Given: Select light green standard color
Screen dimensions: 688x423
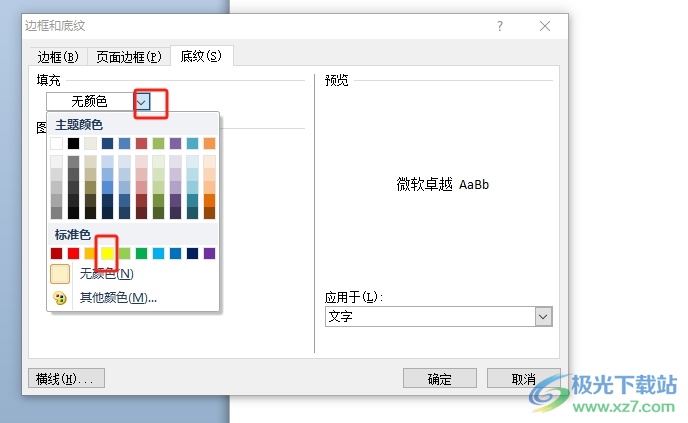Looking at the screenshot, I should coord(124,253).
